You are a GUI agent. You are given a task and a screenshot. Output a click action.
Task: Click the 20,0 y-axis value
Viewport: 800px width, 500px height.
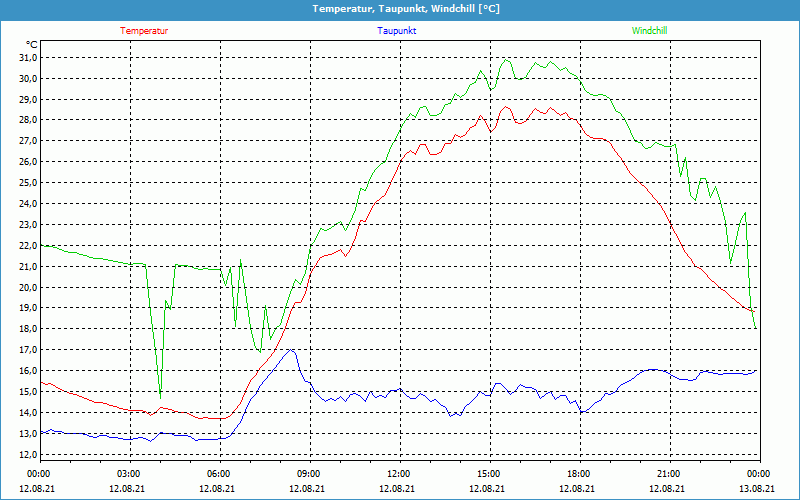coord(29,287)
